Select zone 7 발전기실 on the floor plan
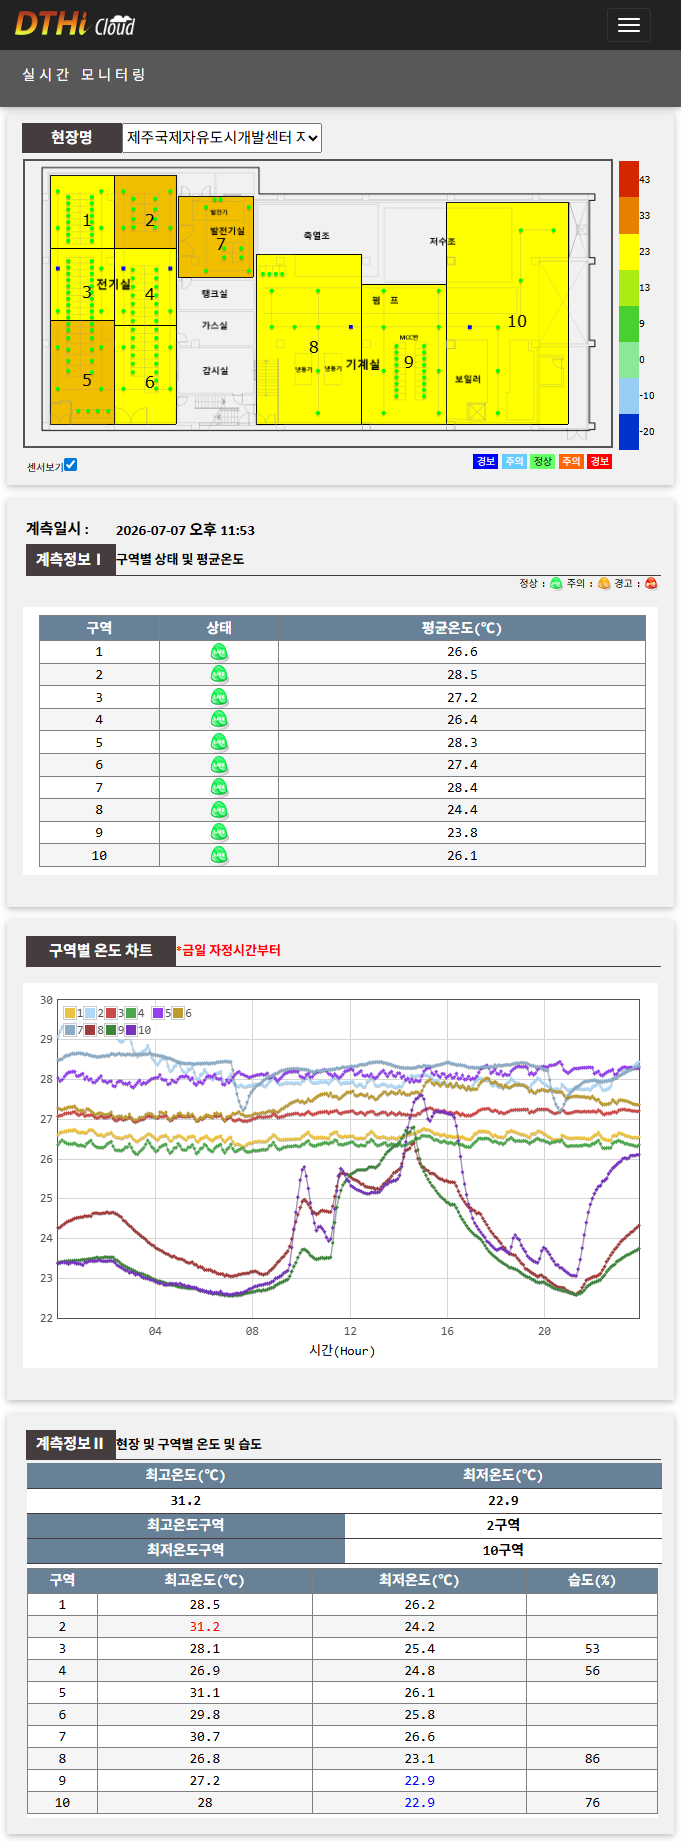This screenshot has width=681, height=1841. (x=216, y=237)
